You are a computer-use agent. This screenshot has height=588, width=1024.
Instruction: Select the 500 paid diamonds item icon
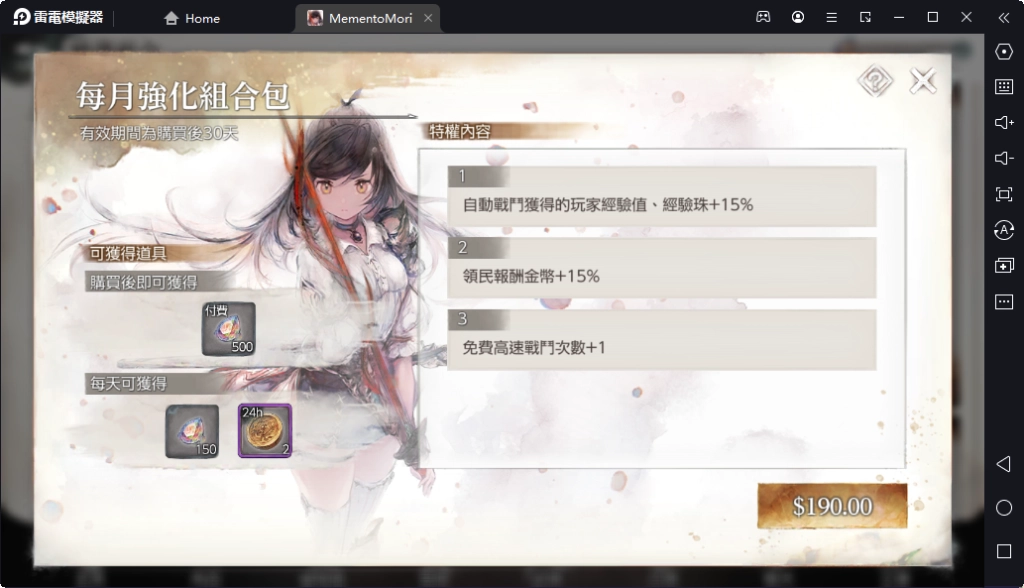click(228, 329)
